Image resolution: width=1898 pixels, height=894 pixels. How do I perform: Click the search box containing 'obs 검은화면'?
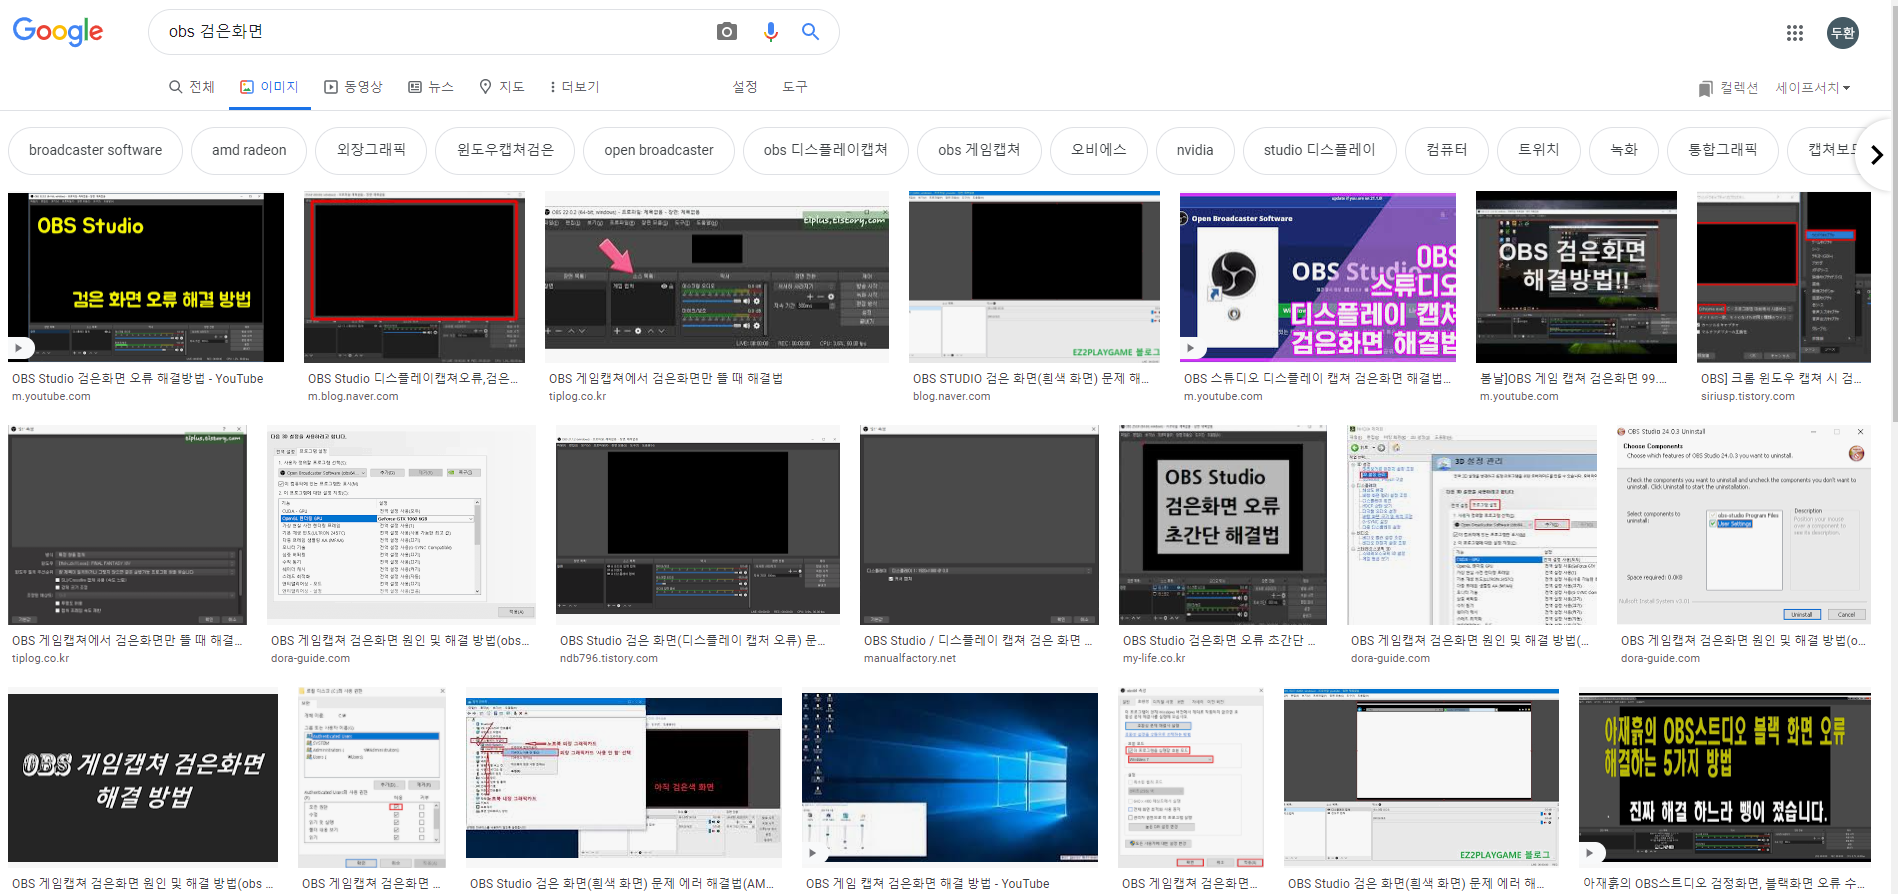click(430, 32)
